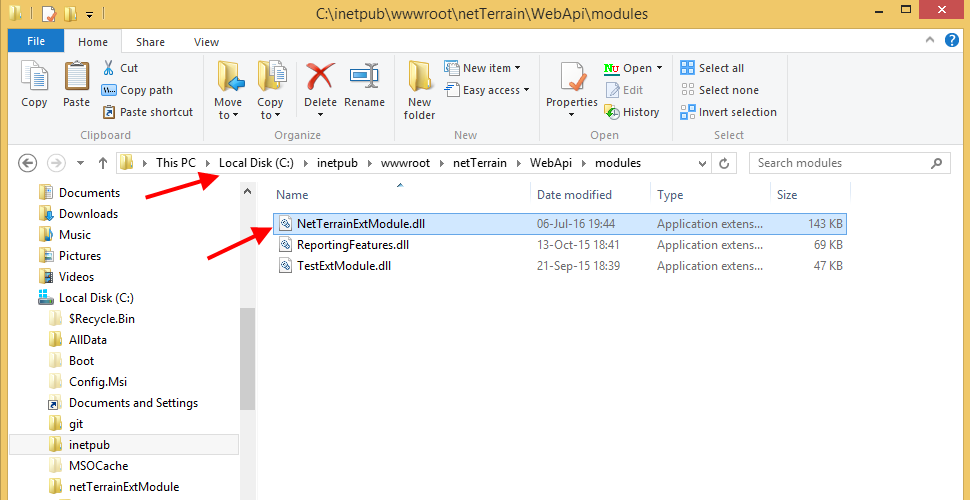The width and height of the screenshot is (970, 500).
Task: Open Properties from the ribbon
Action: [571, 84]
